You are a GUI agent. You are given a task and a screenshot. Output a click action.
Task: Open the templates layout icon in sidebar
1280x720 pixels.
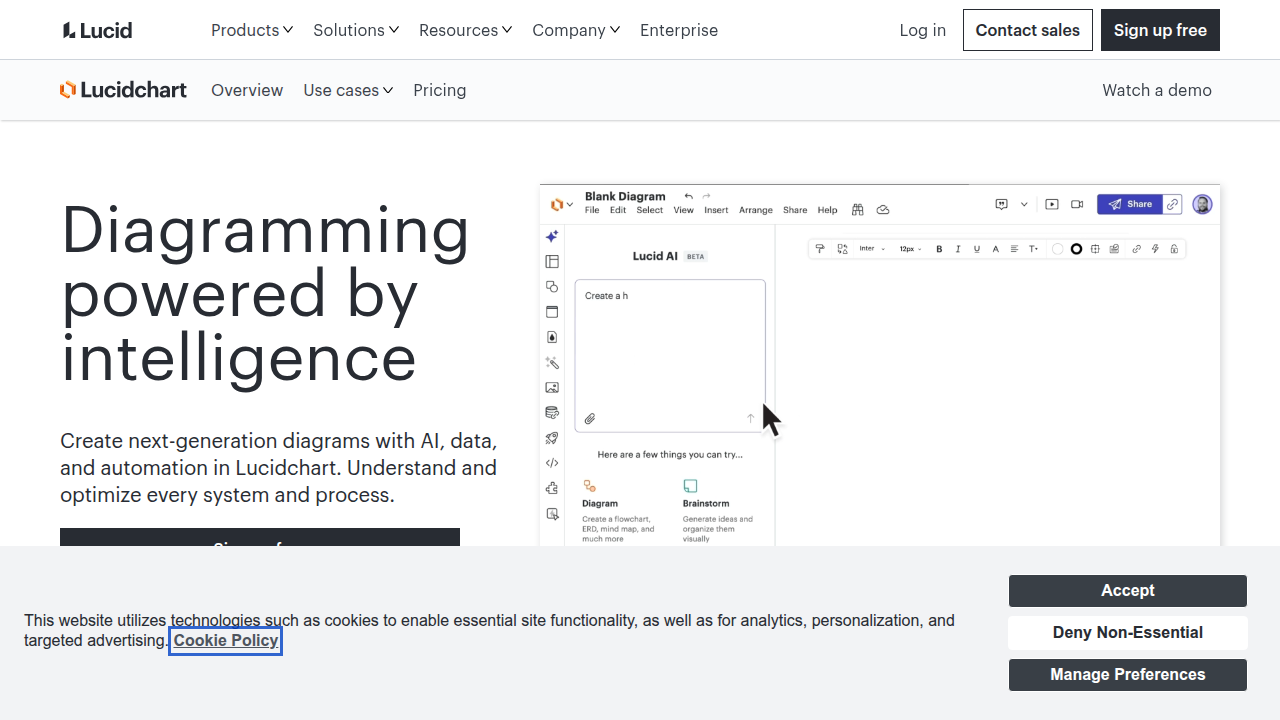pos(552,262)
